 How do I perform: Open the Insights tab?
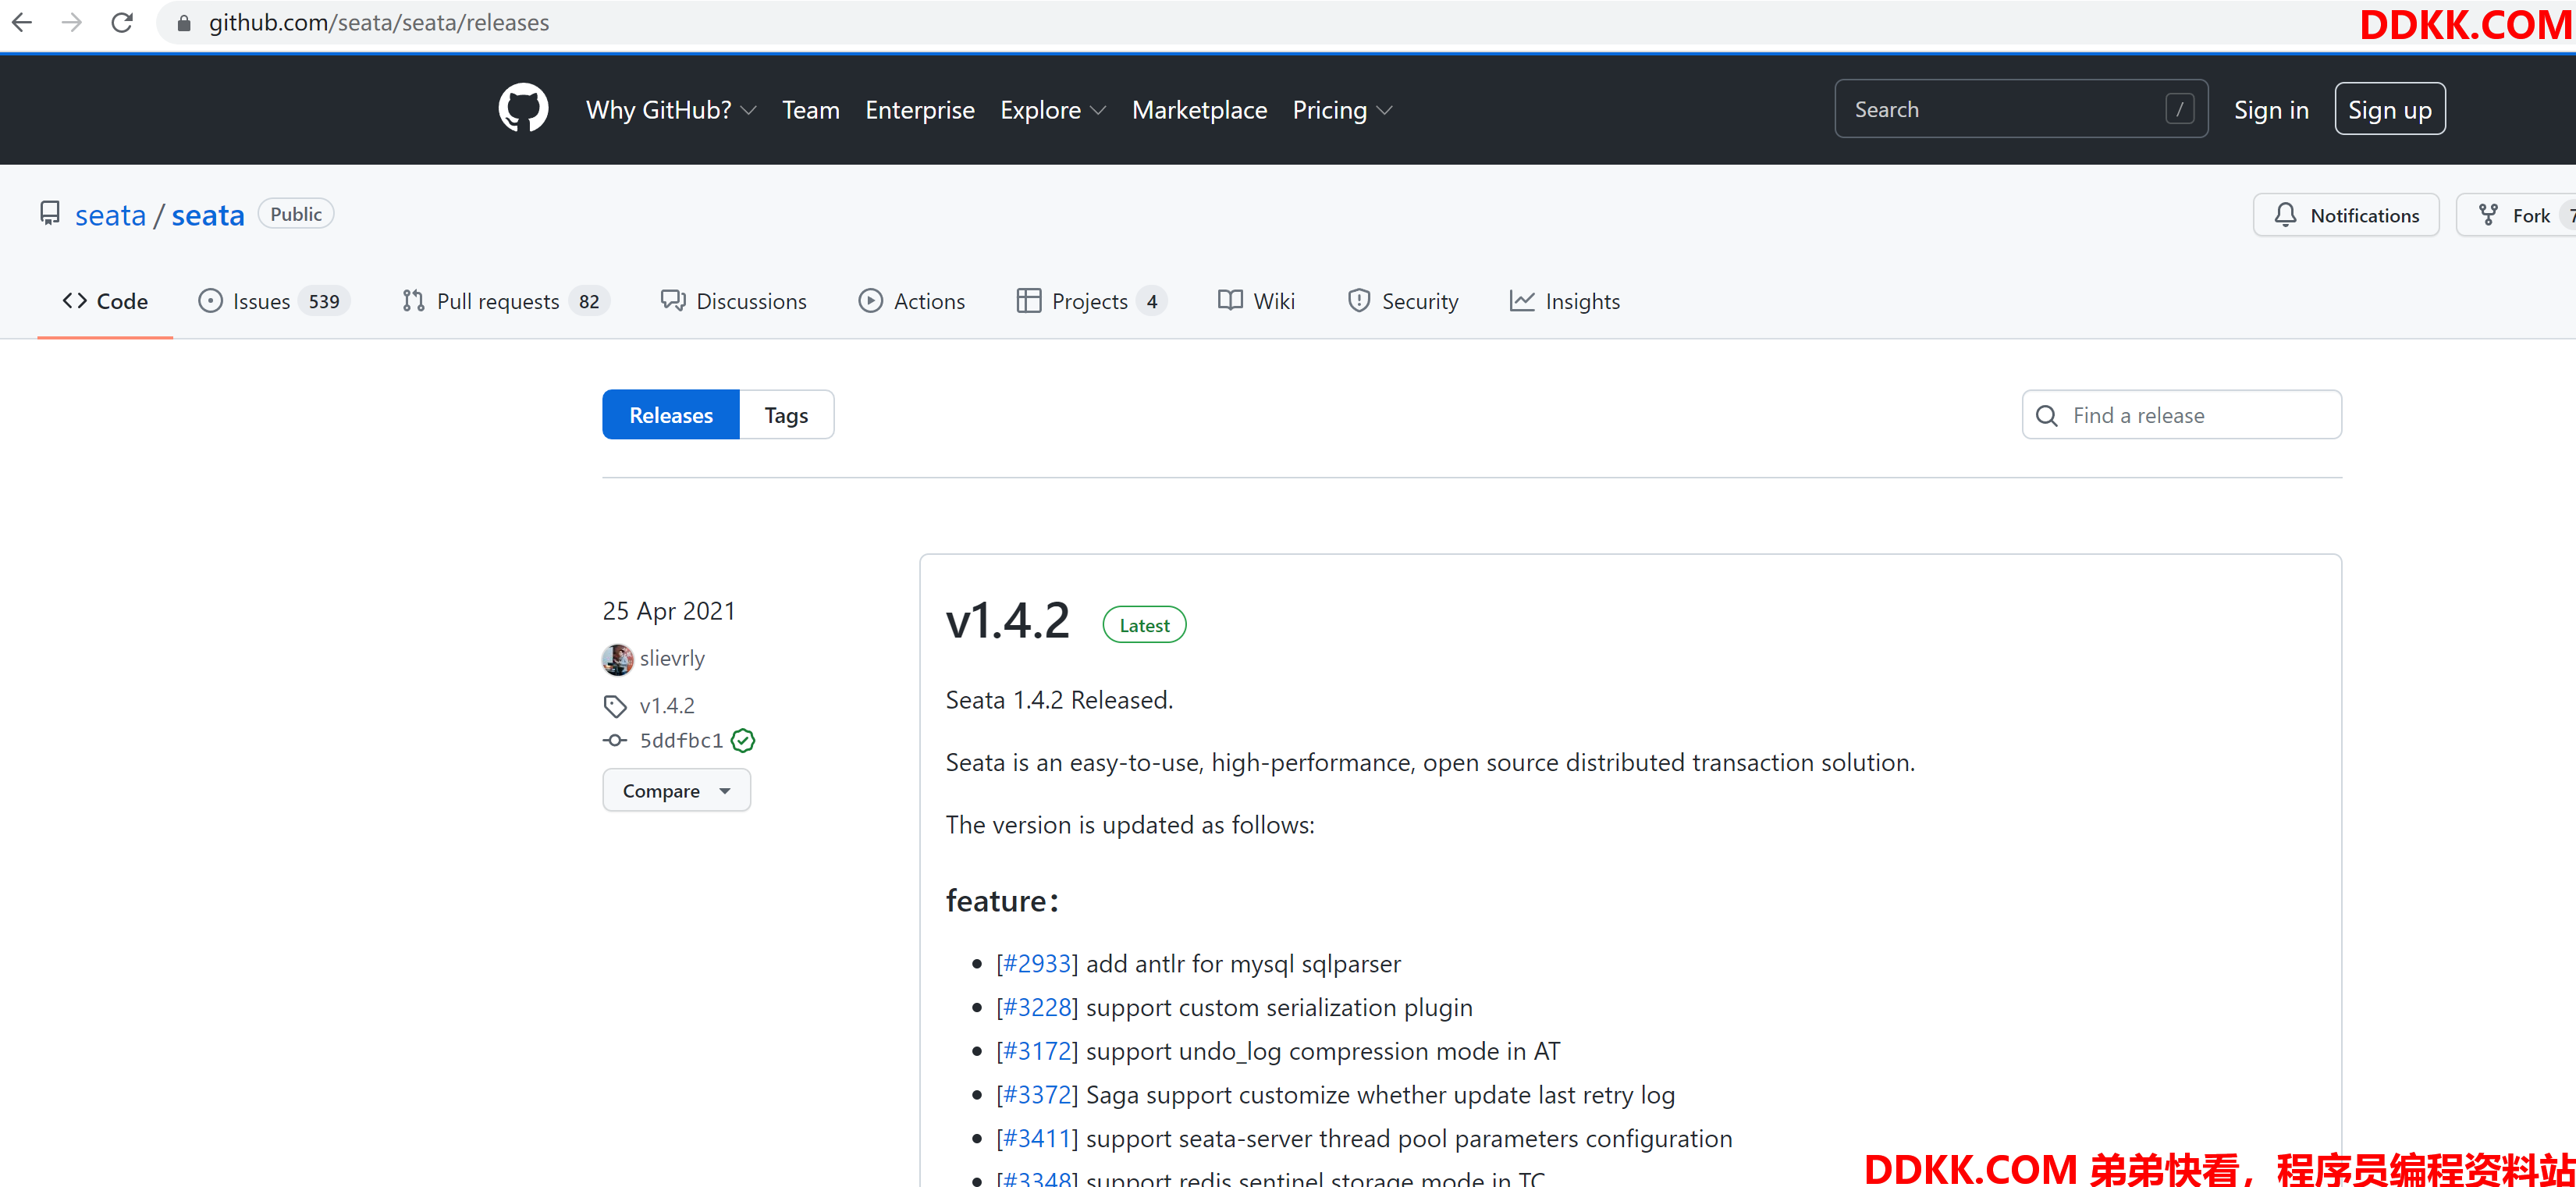click(x=1564, y=301)
